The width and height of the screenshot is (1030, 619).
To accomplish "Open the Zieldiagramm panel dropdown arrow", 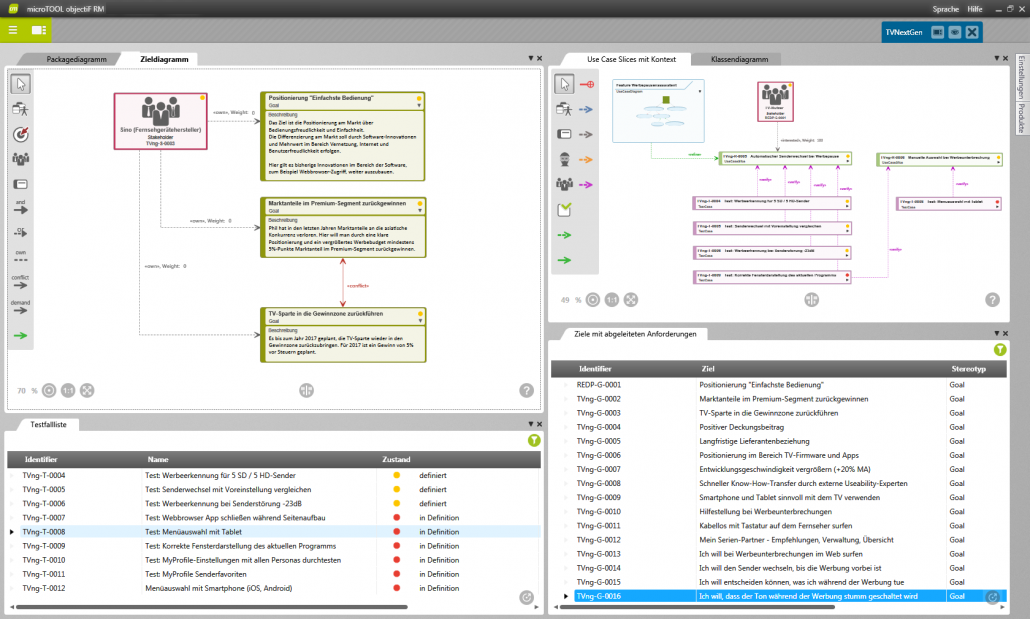I will tap(529, 57).
